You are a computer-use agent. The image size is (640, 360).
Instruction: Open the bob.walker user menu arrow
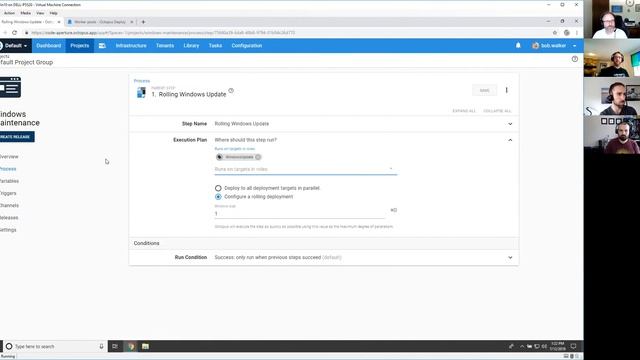[x=575, y=46]
